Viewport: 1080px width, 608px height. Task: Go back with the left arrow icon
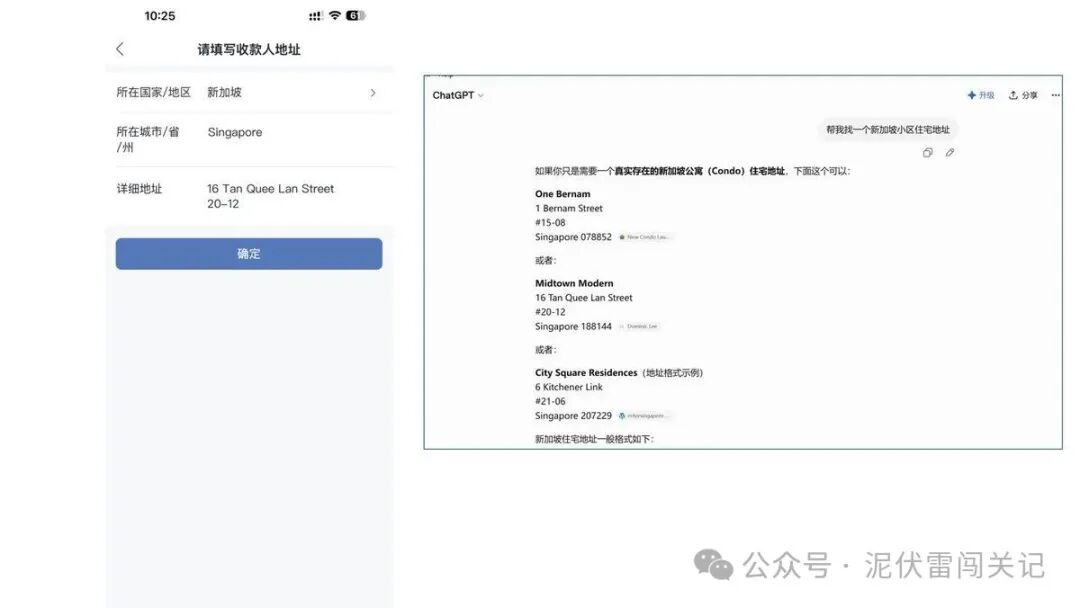[120, 49]
